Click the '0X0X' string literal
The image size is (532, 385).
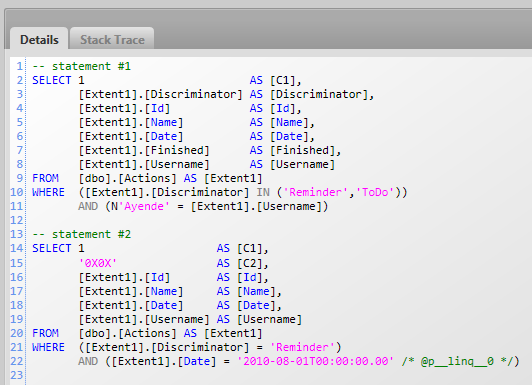[98, 263]
